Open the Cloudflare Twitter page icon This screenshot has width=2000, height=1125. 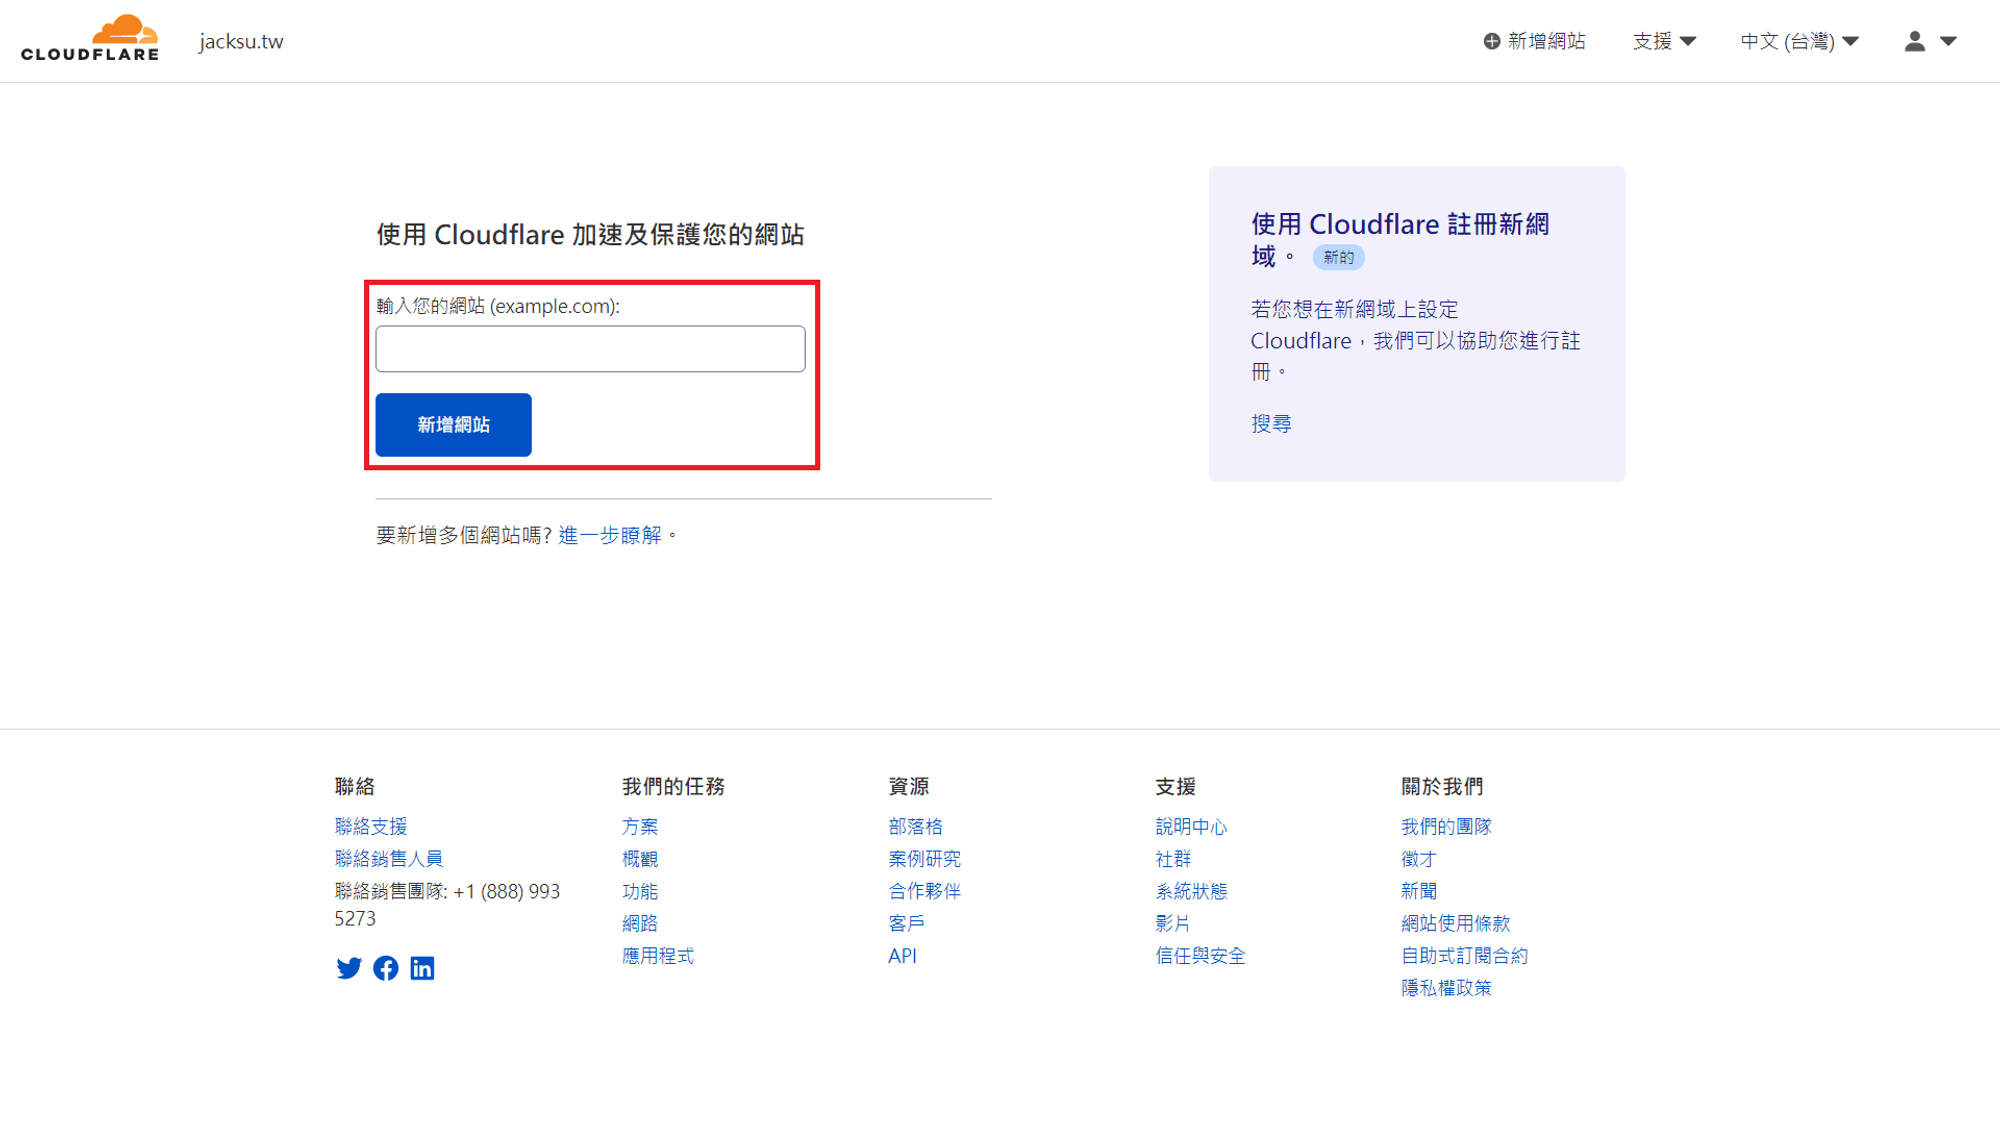click(x=348, y=968)
